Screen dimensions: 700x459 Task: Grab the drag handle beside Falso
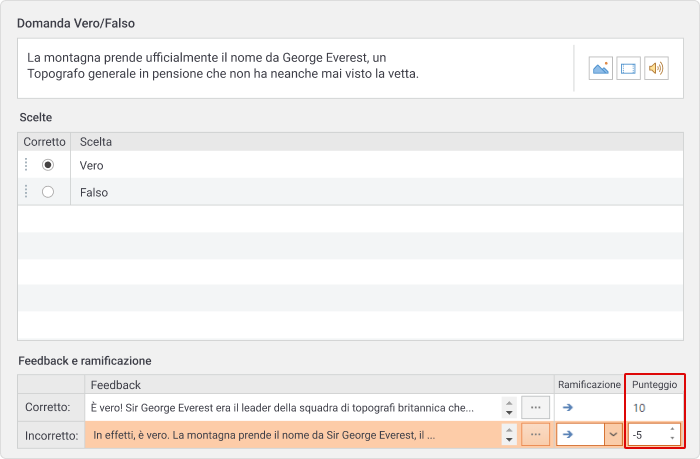26,192
